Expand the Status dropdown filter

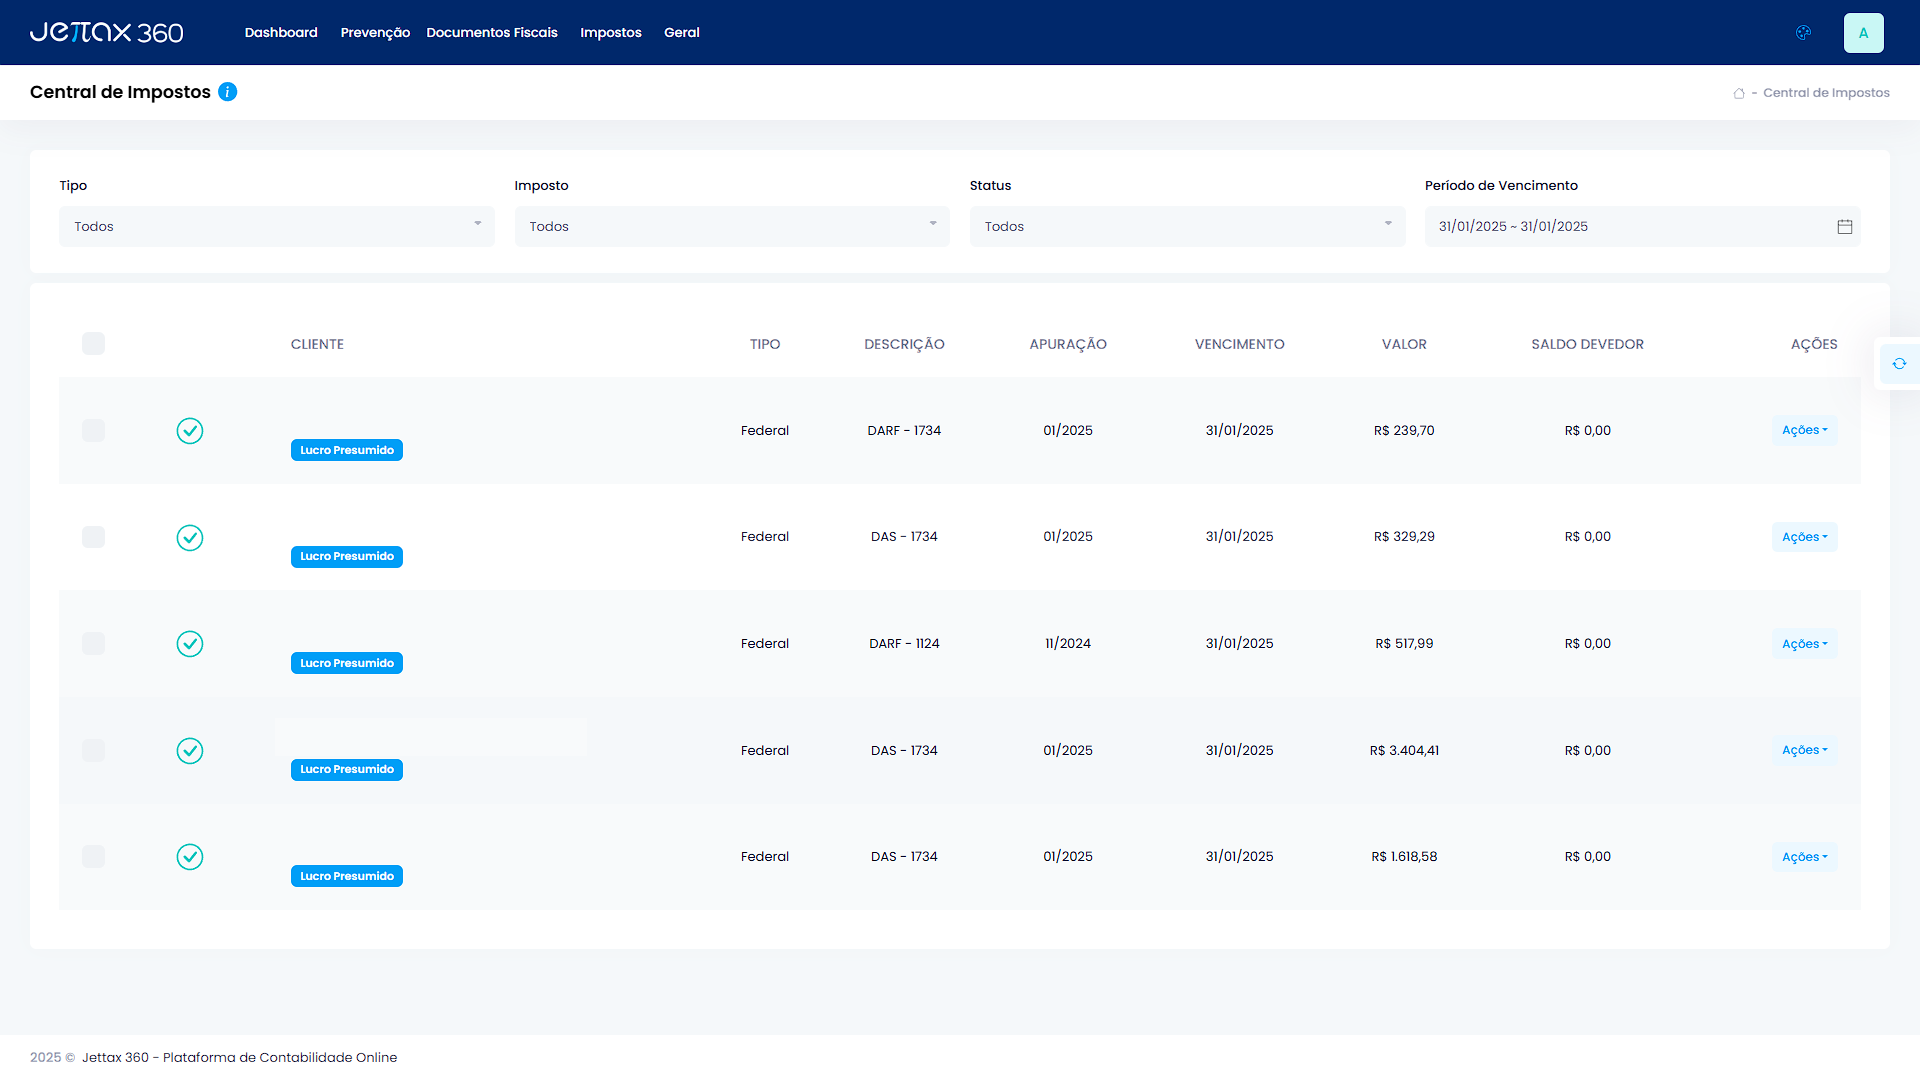(x=1187, y=227)
